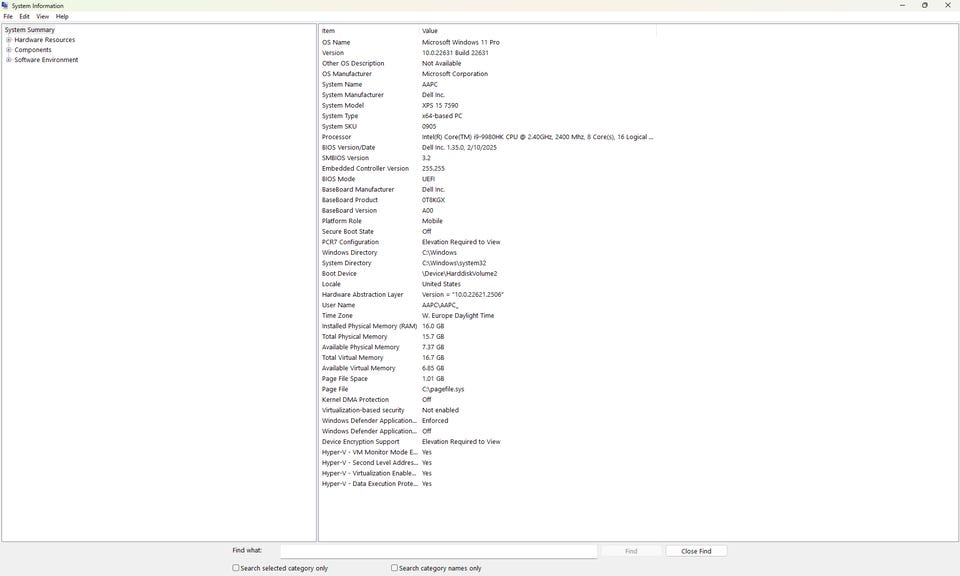Click the Close Find button

click(696, 551)
